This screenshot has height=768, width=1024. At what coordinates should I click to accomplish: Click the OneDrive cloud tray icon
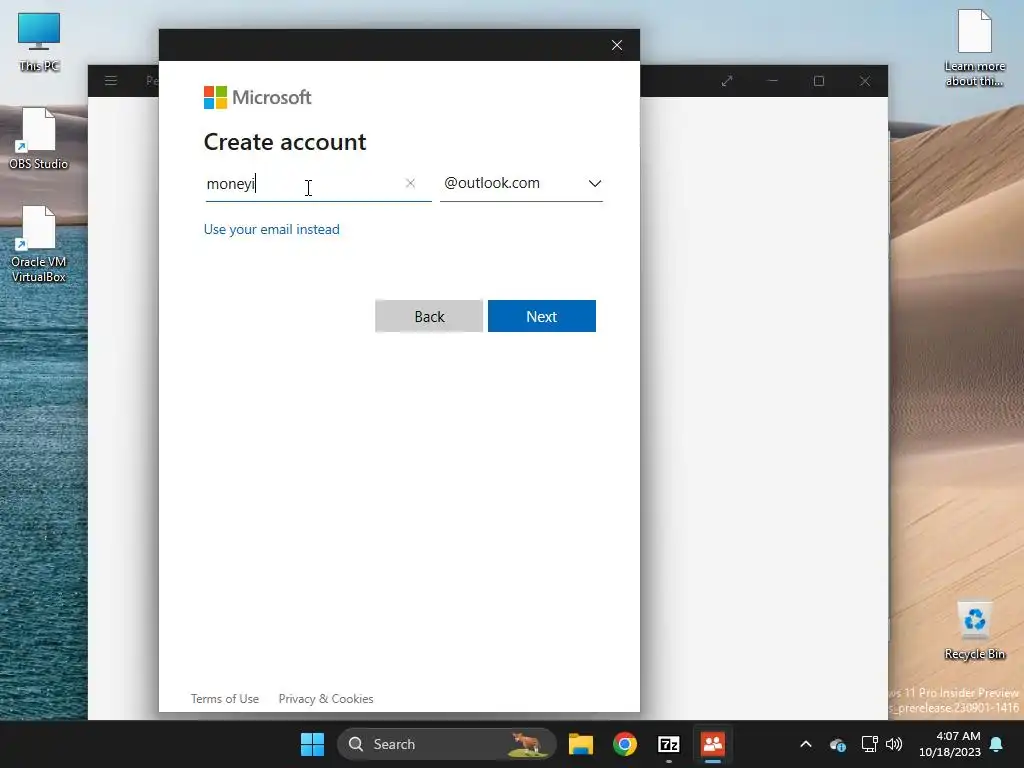click(x=838, y=744)
